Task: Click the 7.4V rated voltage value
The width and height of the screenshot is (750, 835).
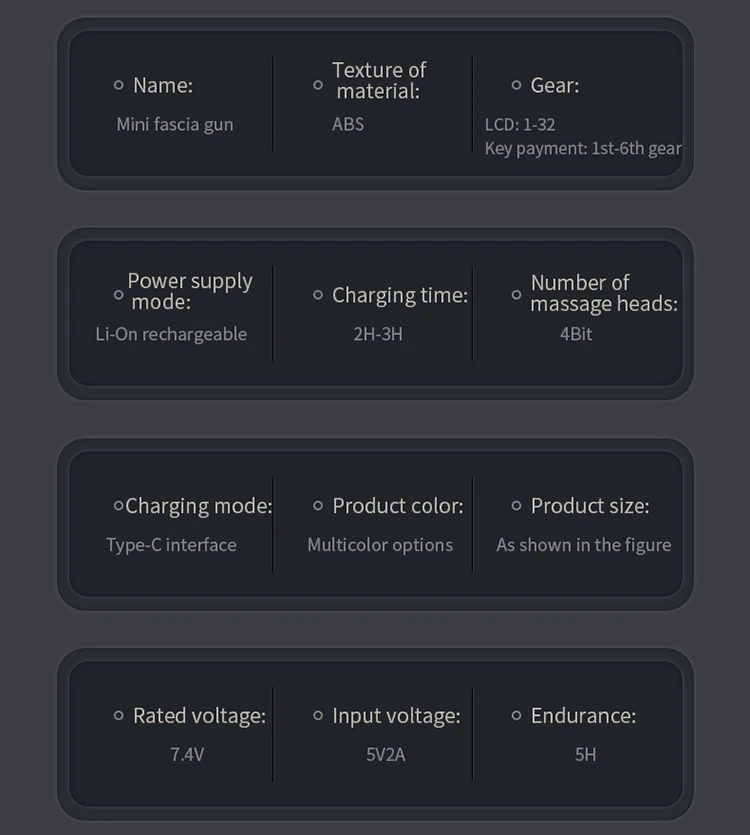Action: click(187, 755)
